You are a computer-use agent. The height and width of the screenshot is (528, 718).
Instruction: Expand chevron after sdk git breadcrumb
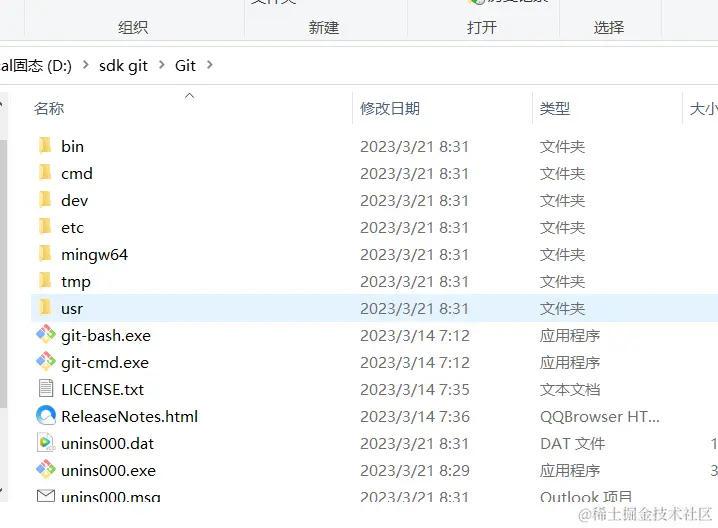[x=162, y=65]
